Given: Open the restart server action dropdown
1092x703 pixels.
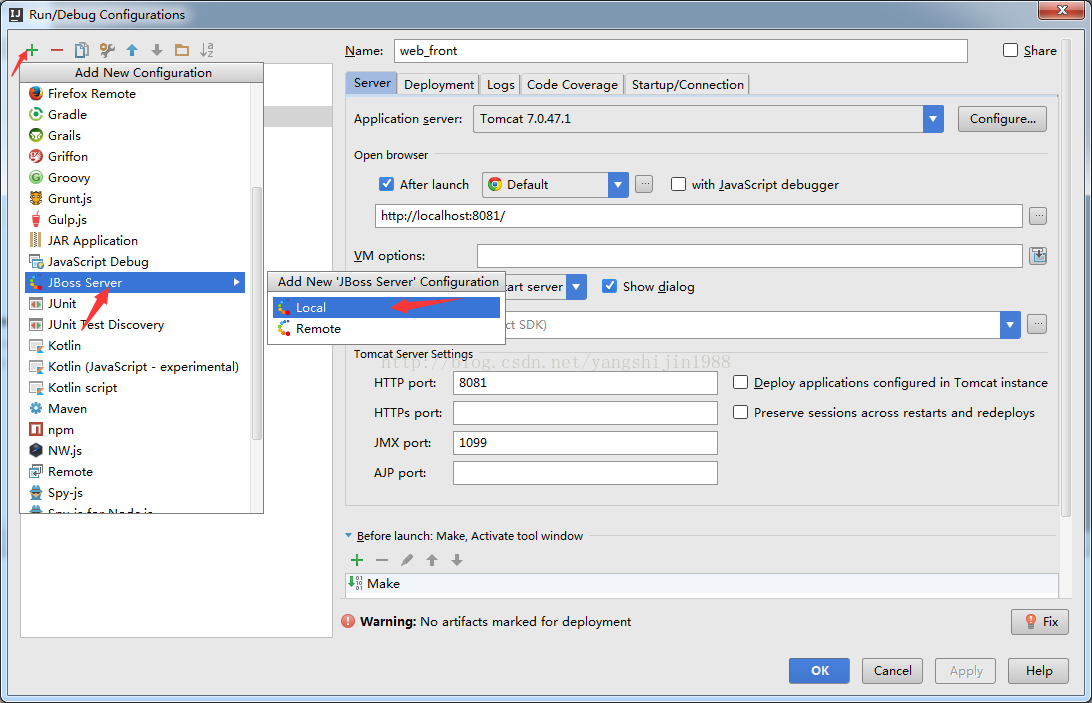Looking at the screenshot, I should (x=577, y=287).
